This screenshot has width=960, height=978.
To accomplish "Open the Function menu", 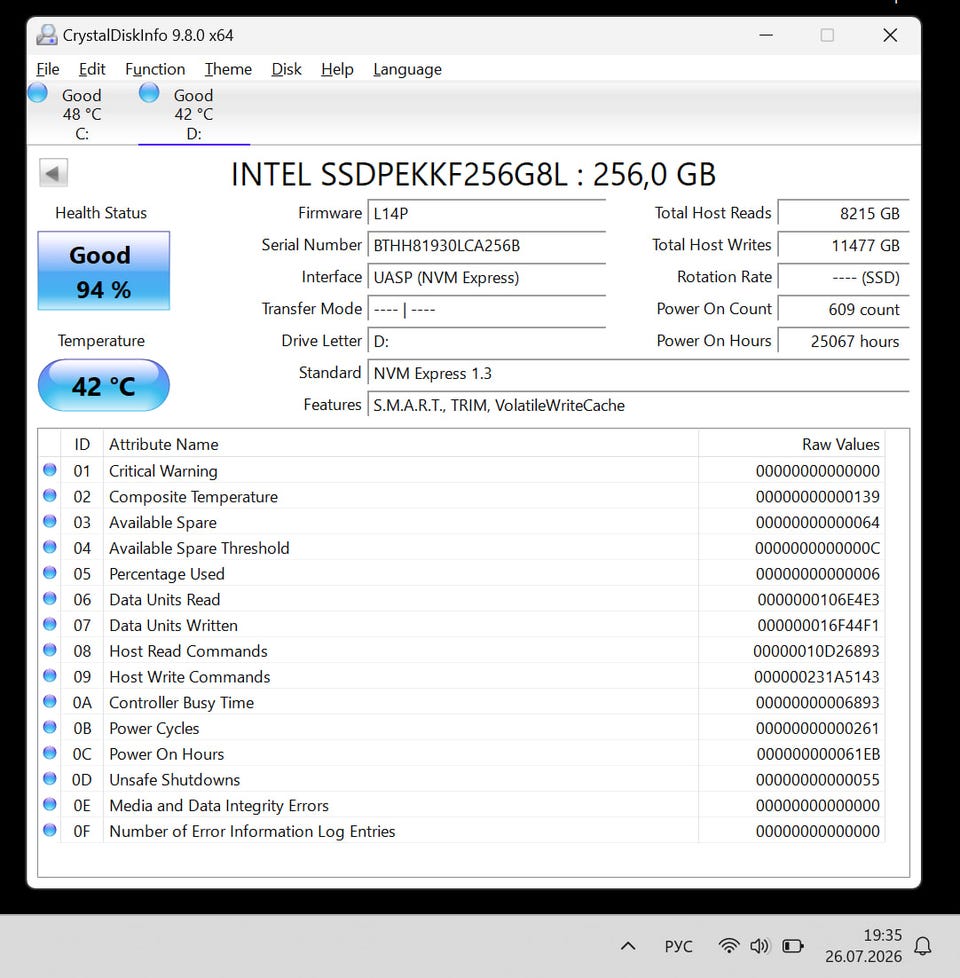I will click(155, 69).
